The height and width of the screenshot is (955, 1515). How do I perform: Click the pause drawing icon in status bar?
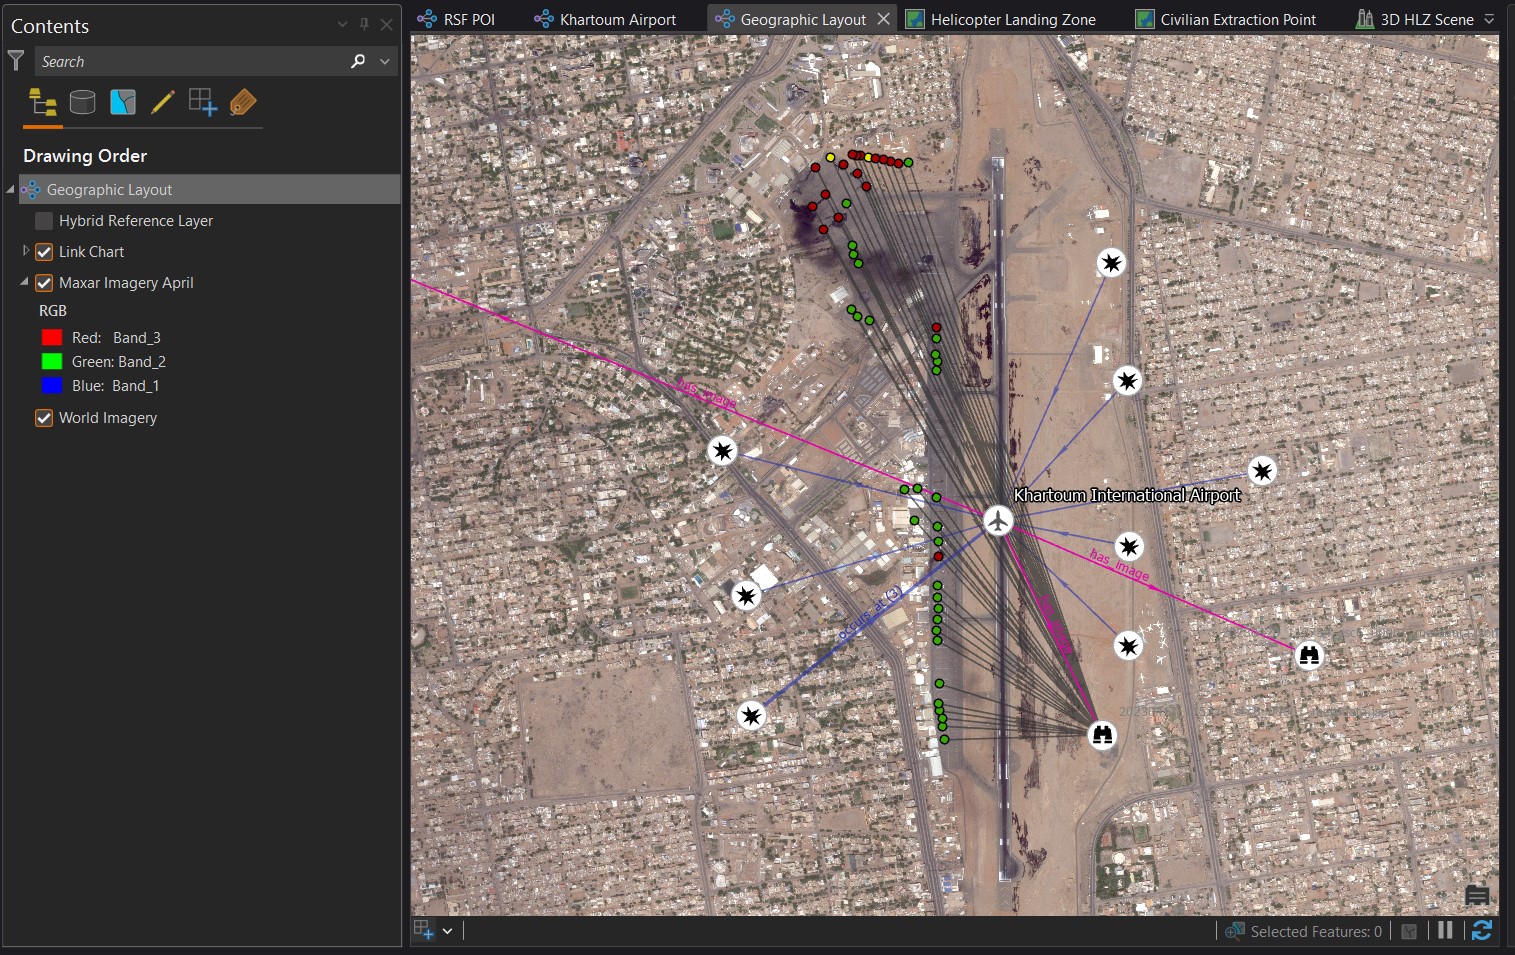coord(1444,930)
